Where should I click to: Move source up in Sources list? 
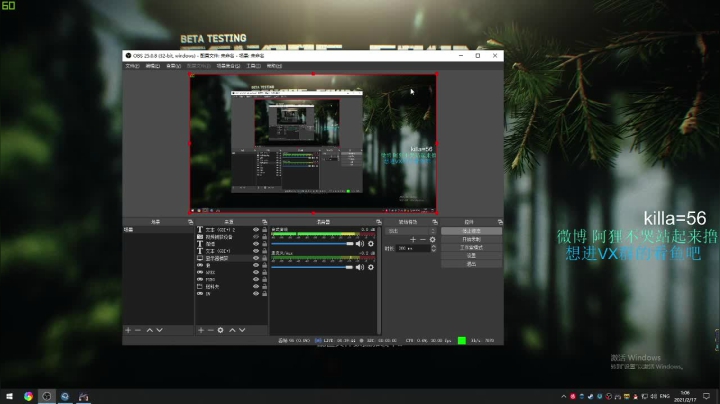pos(232,330)
